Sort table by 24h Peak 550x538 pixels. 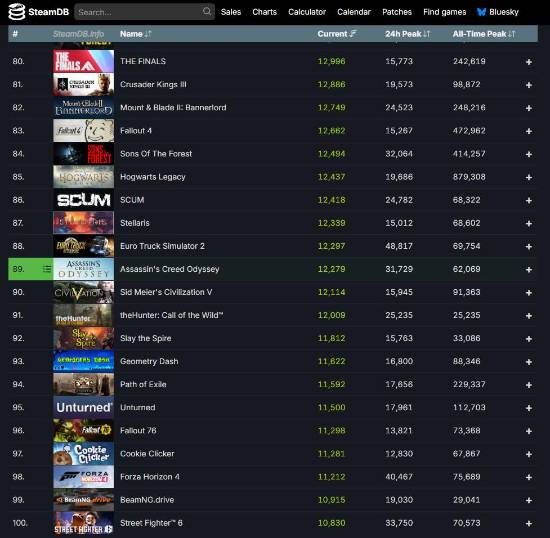pos(407,34)
